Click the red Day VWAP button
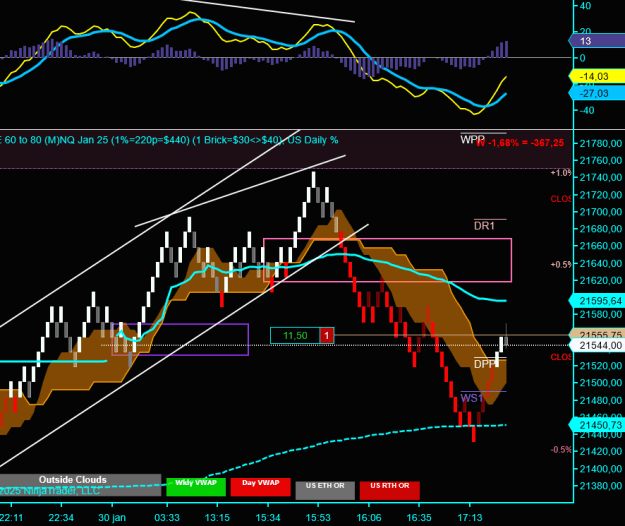The image size is (625, 526). [x=261, y=487]
